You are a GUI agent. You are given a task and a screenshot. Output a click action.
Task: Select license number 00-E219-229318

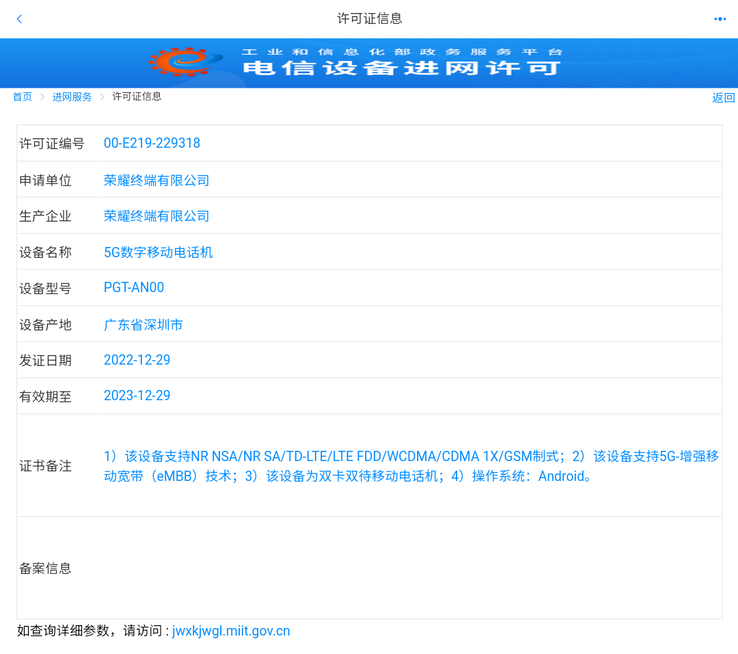152,144
